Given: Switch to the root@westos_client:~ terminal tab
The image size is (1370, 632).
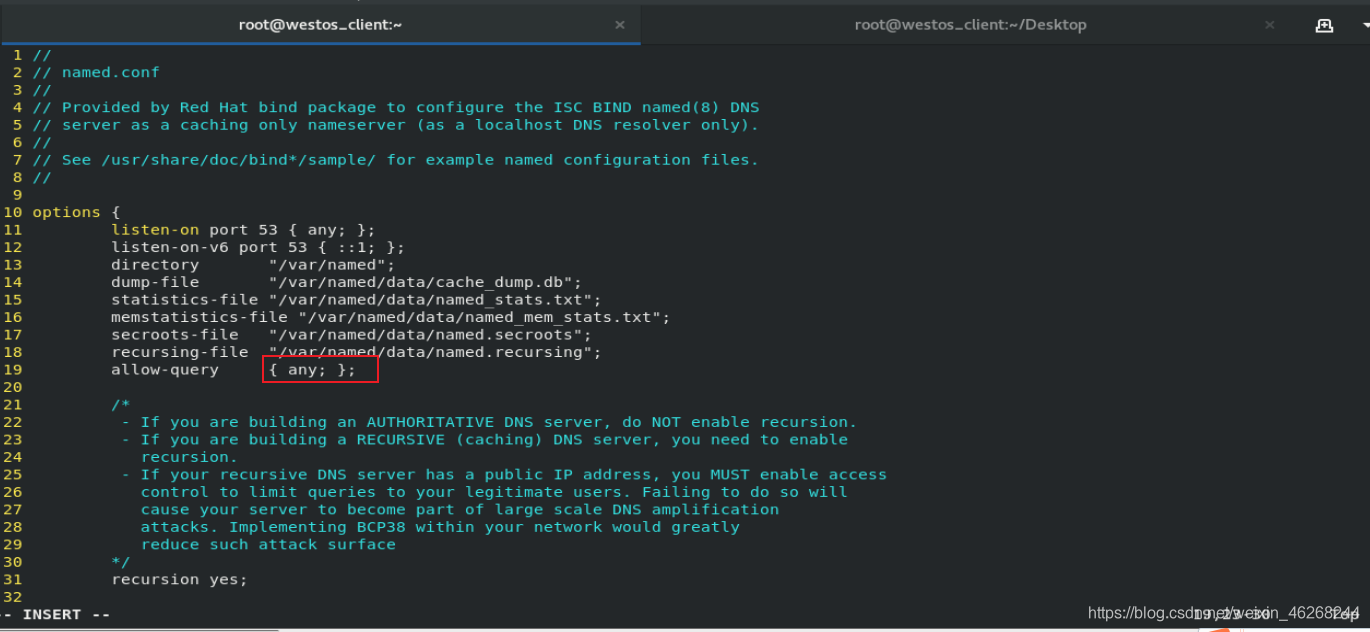Looking at the screenshot, I should click(320, 24).
